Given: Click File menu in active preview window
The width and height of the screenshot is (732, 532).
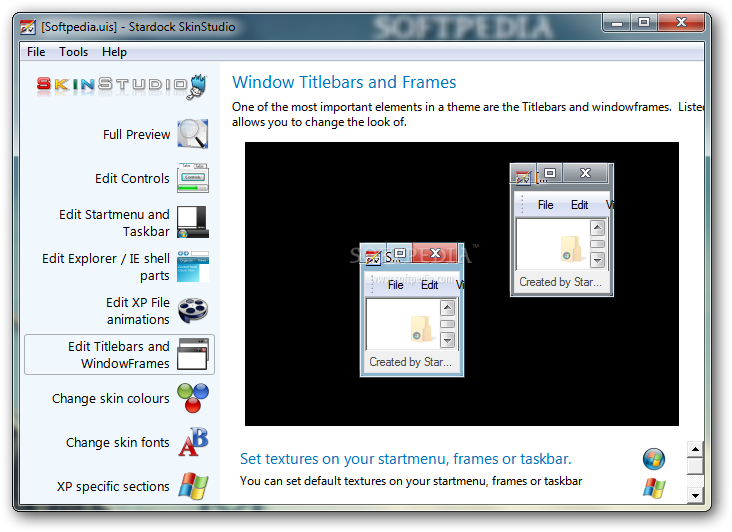Looking at the screenshot, I should [395, 285].
